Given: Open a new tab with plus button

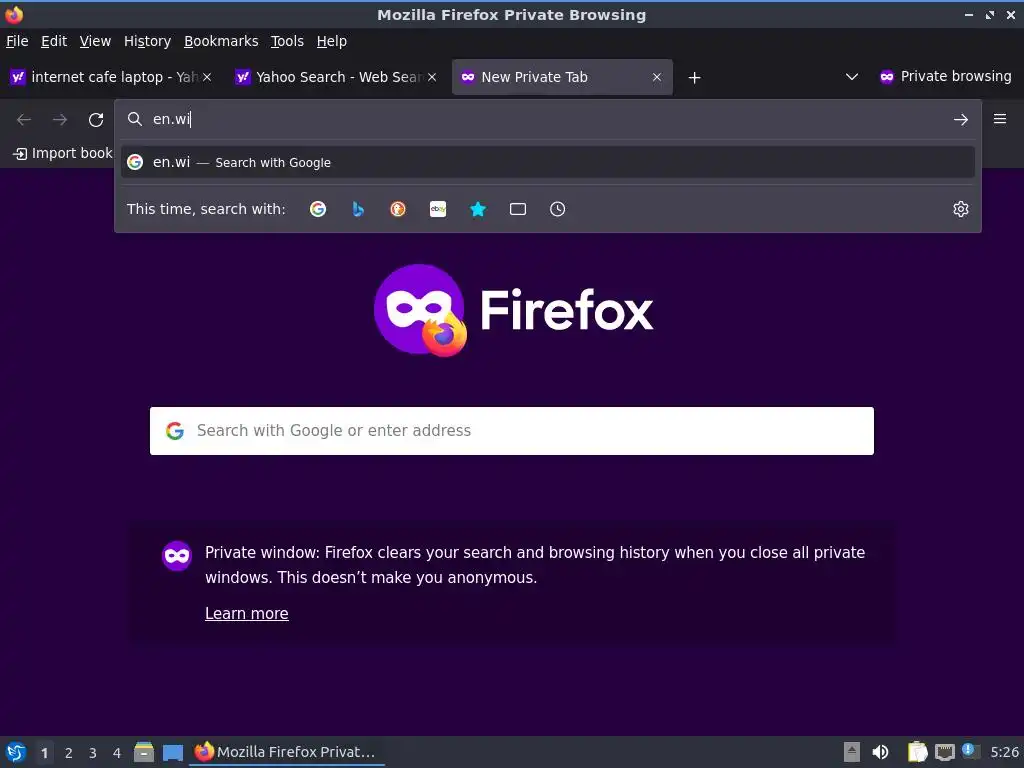Looking at the screenshot, I should (x=695, y=78).
